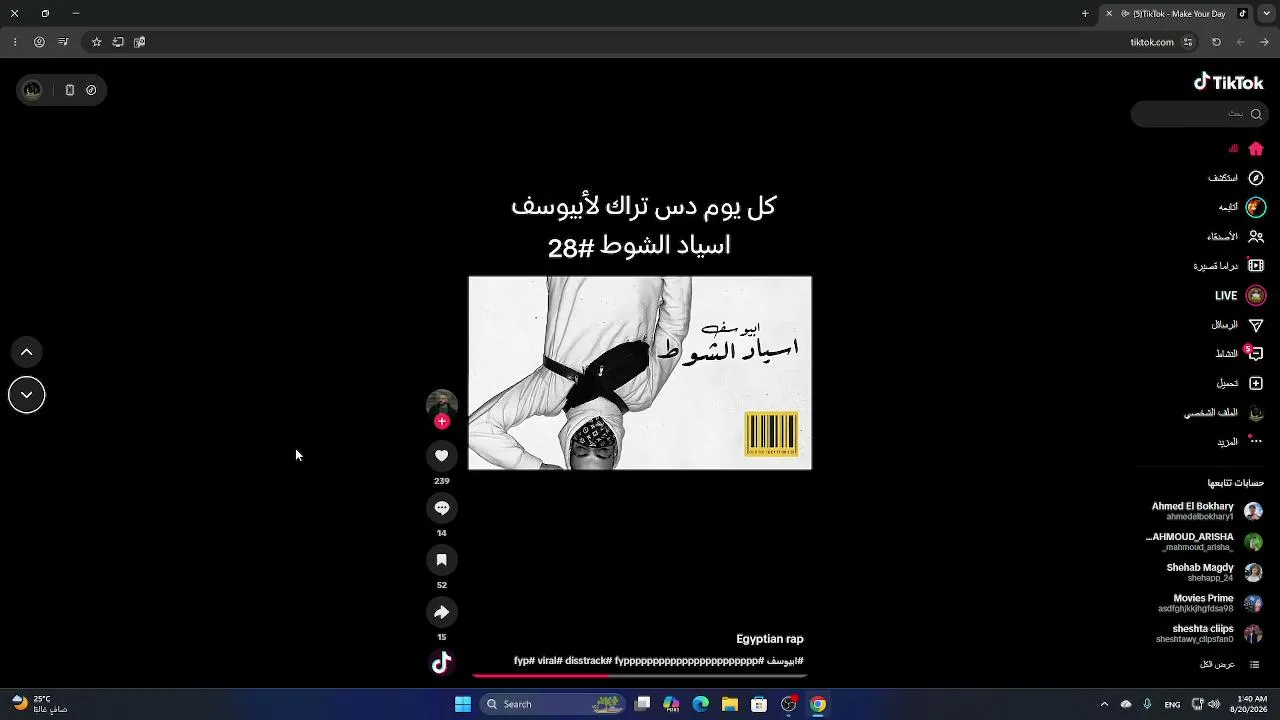Screen dimensions: 1280x720
Task: Open the weather widget showing 25°C
Action: click(x=40, y=704)
